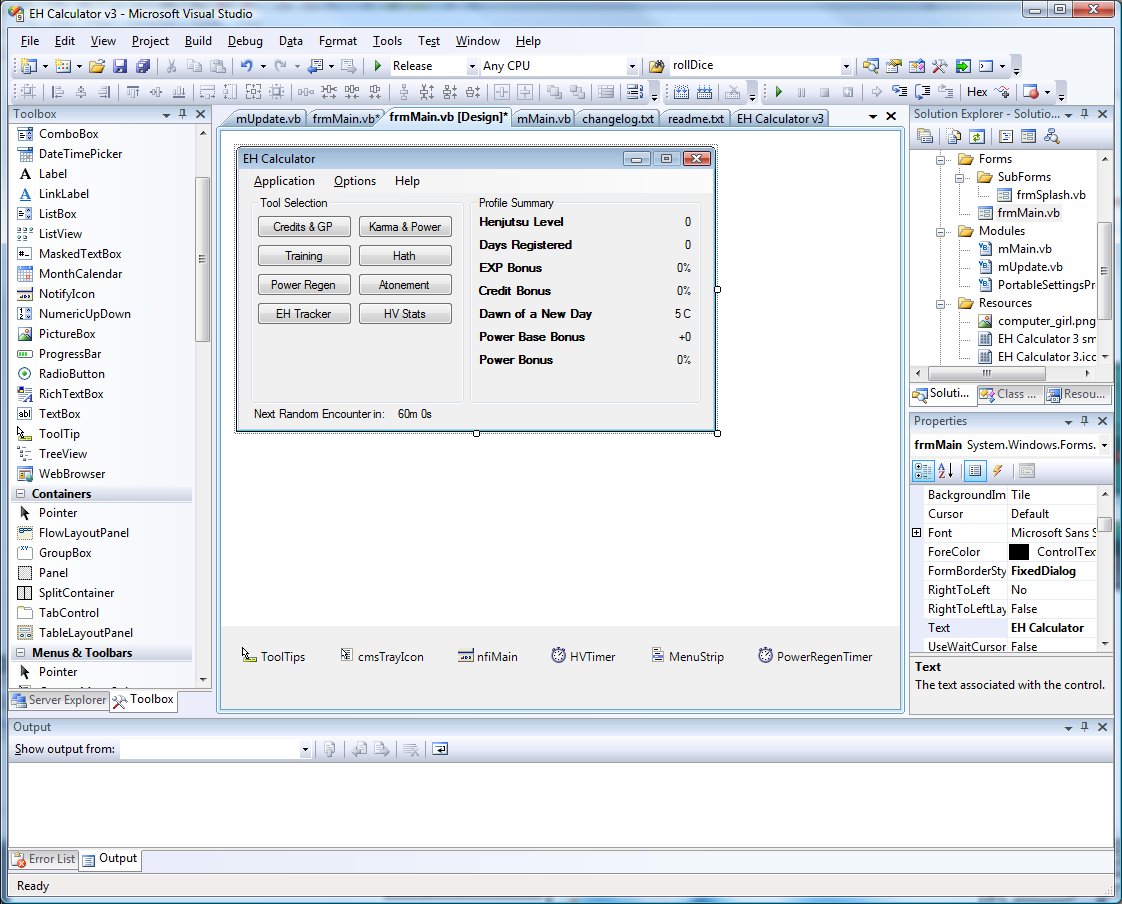Toggle Hex display mode in the debug toolbar
The image size is (1122, 904).
(x=977, y=92)
